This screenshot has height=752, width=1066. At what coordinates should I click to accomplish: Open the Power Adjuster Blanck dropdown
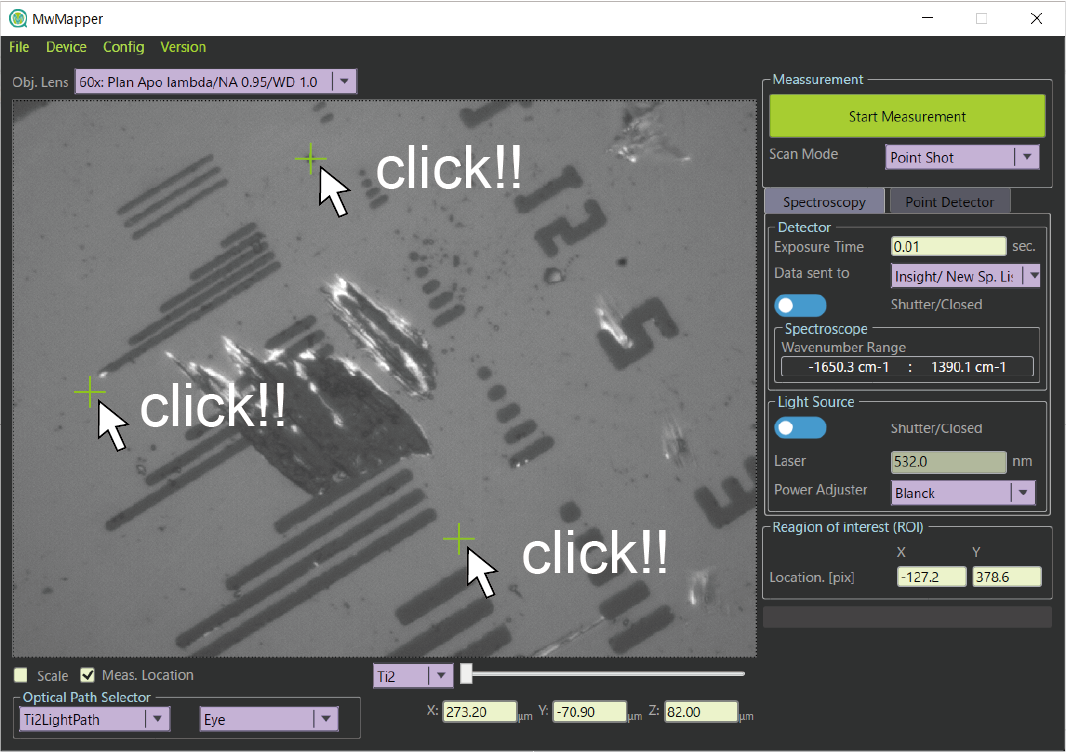[1022, 492]
